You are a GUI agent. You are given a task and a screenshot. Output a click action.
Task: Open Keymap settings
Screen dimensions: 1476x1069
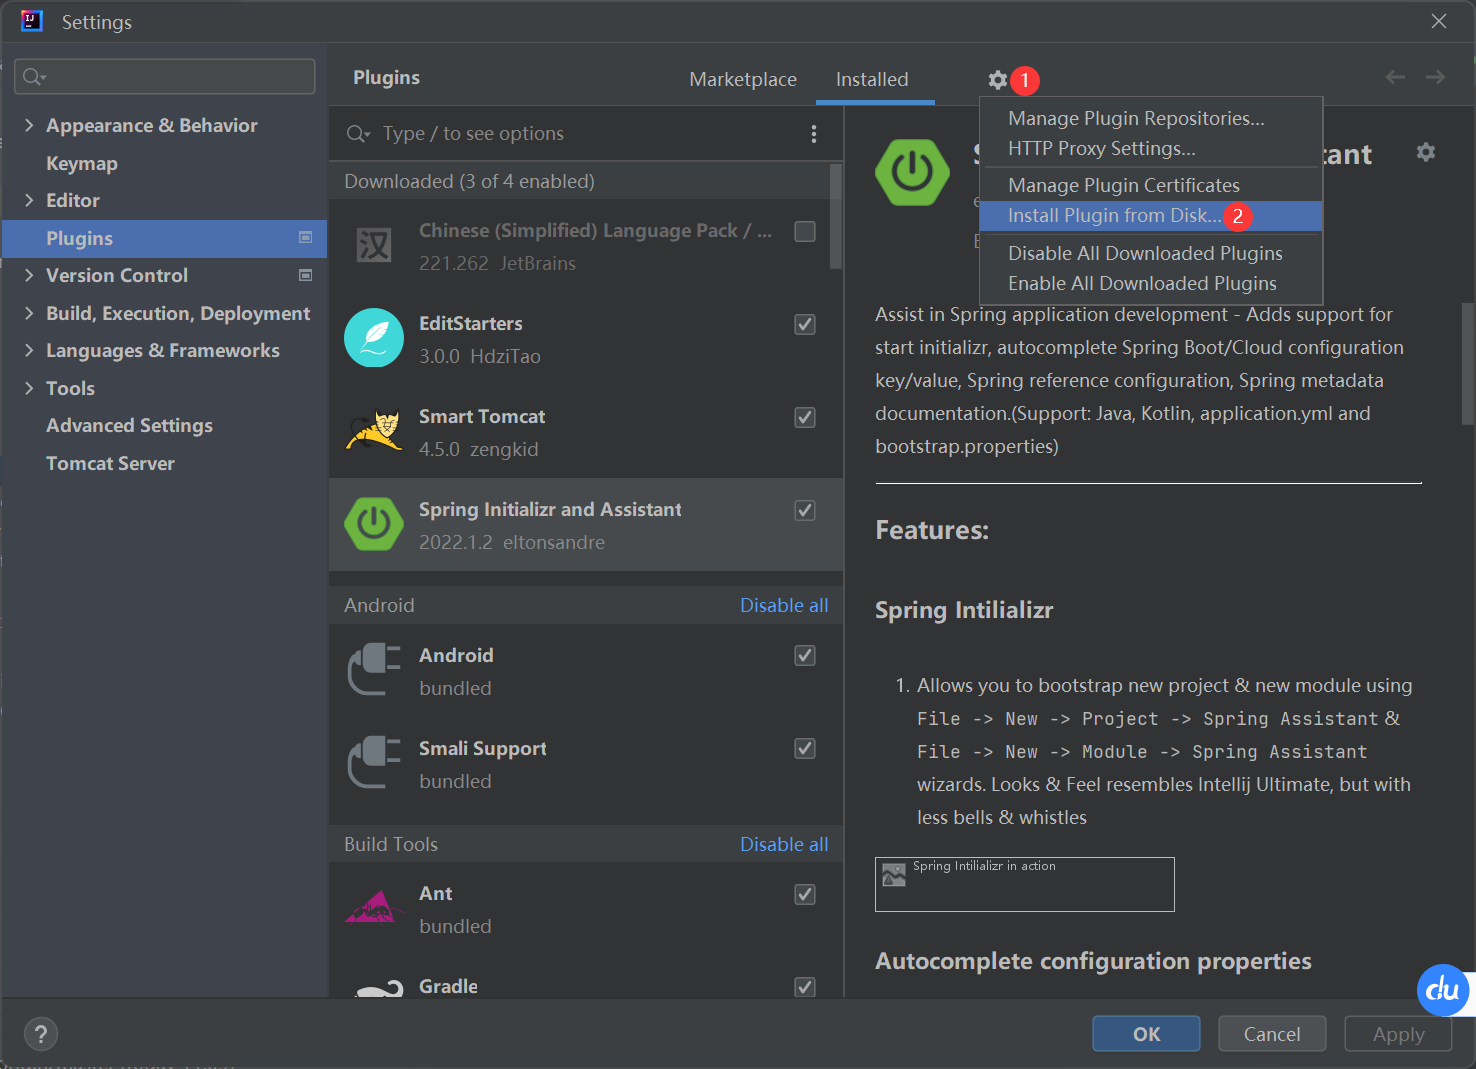tap(81, 163)
